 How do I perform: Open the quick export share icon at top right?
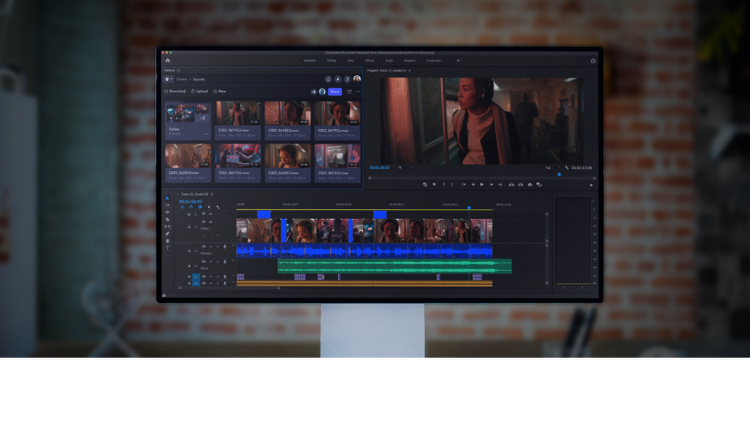[593, 61]
